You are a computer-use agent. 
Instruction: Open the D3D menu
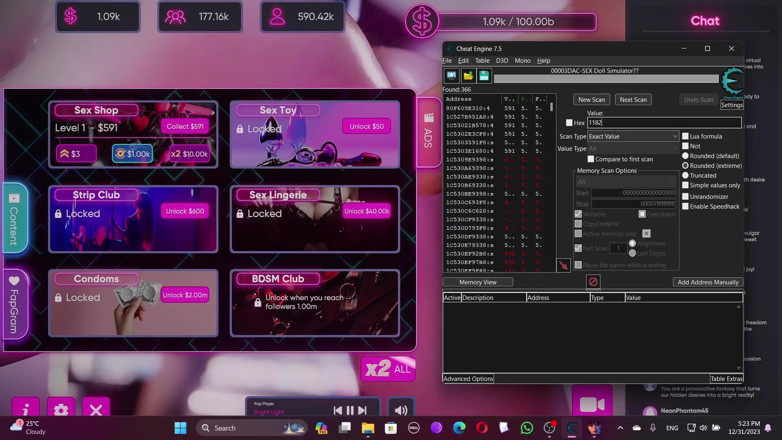pos(502,60)
